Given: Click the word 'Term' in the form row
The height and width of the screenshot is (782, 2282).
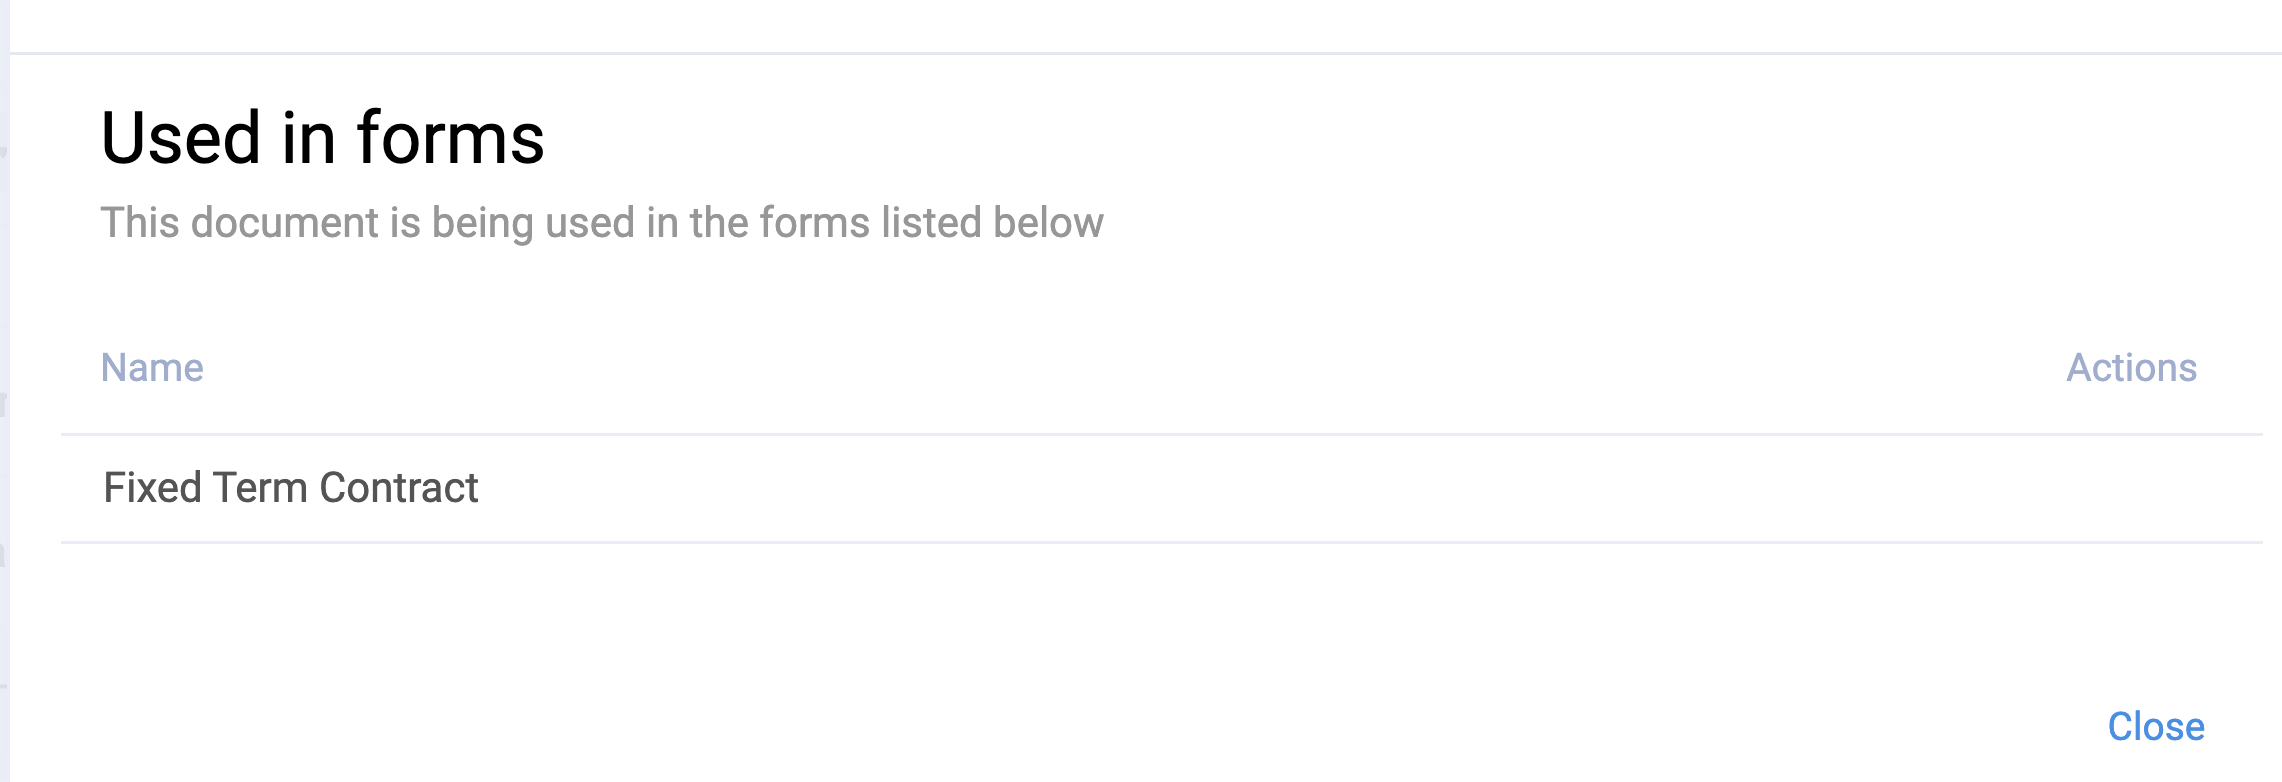Looking at the screenshot, I should [x=260, y=488].
